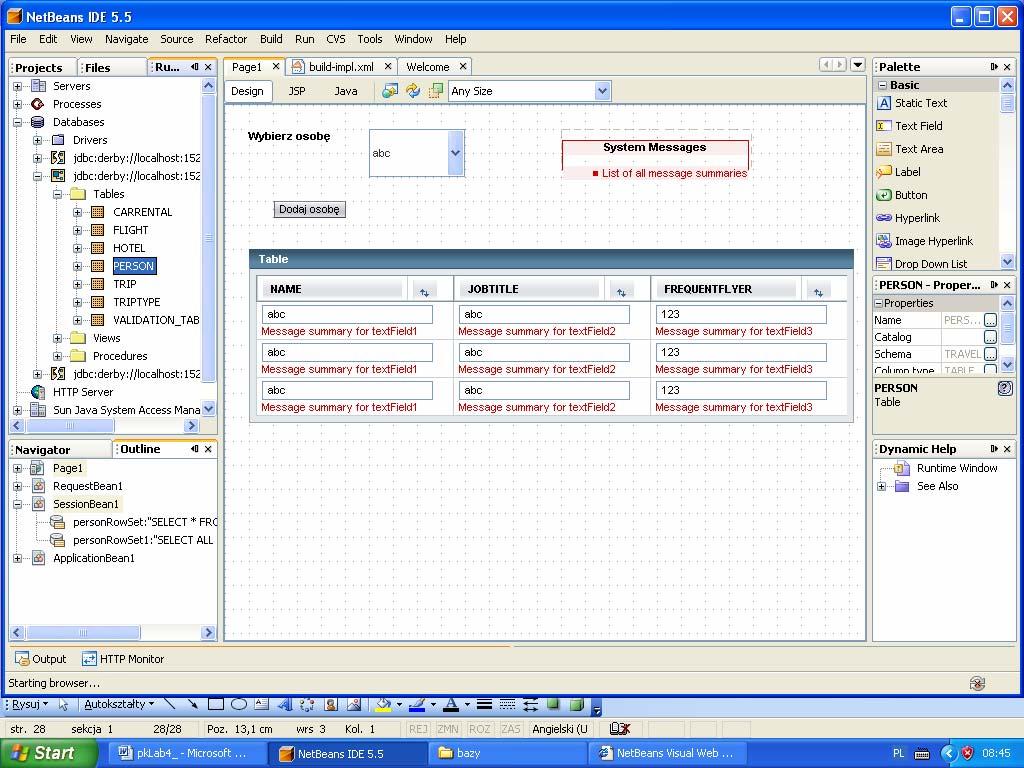Expand the Views folder node
Screen dimensions: 1024x768
click(x=57, y=338)
